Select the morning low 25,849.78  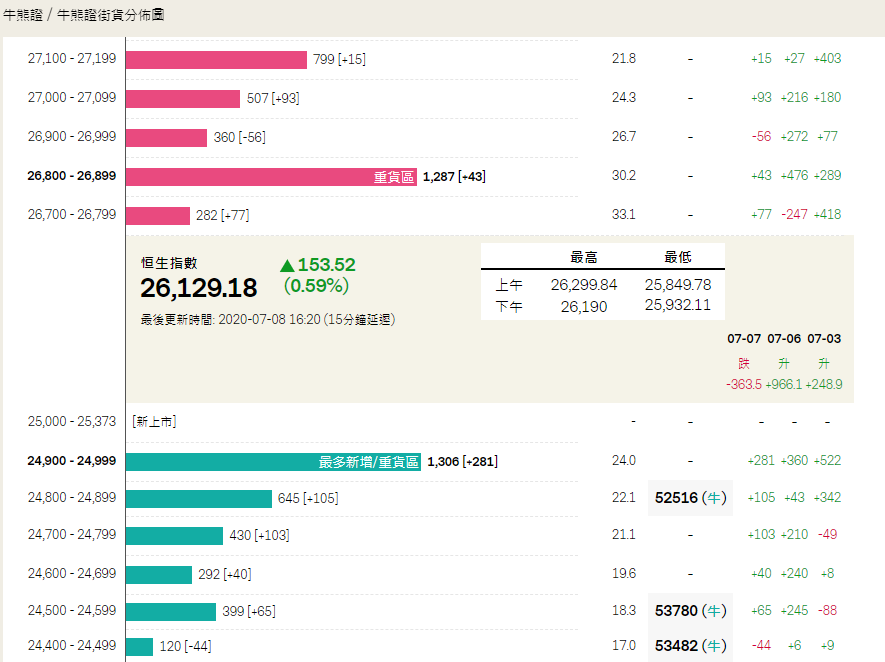tap(678, 284)
